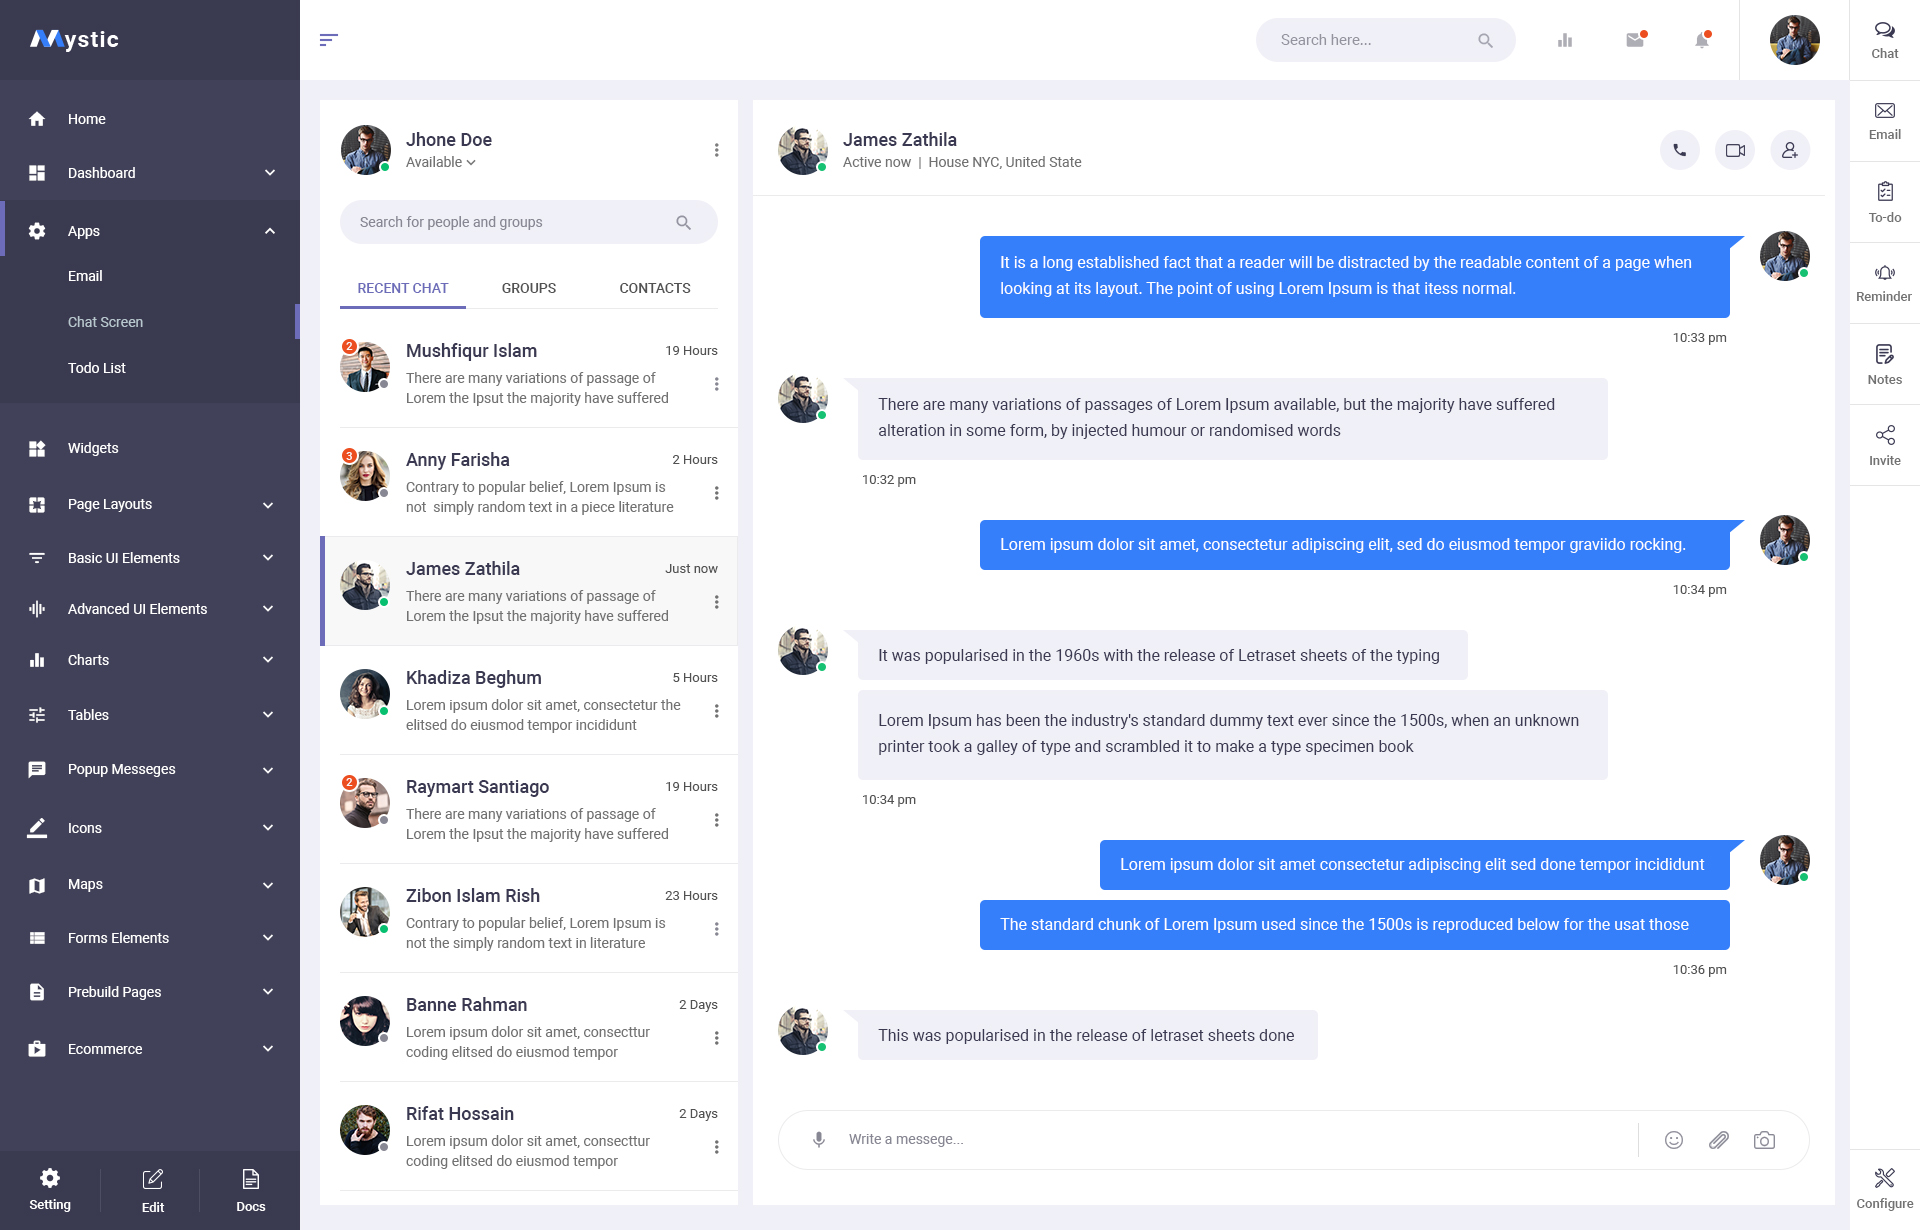Open Reminder in the right sidebar
This screenshot has width=1920, height=1230.
(x=1884, y=283)
